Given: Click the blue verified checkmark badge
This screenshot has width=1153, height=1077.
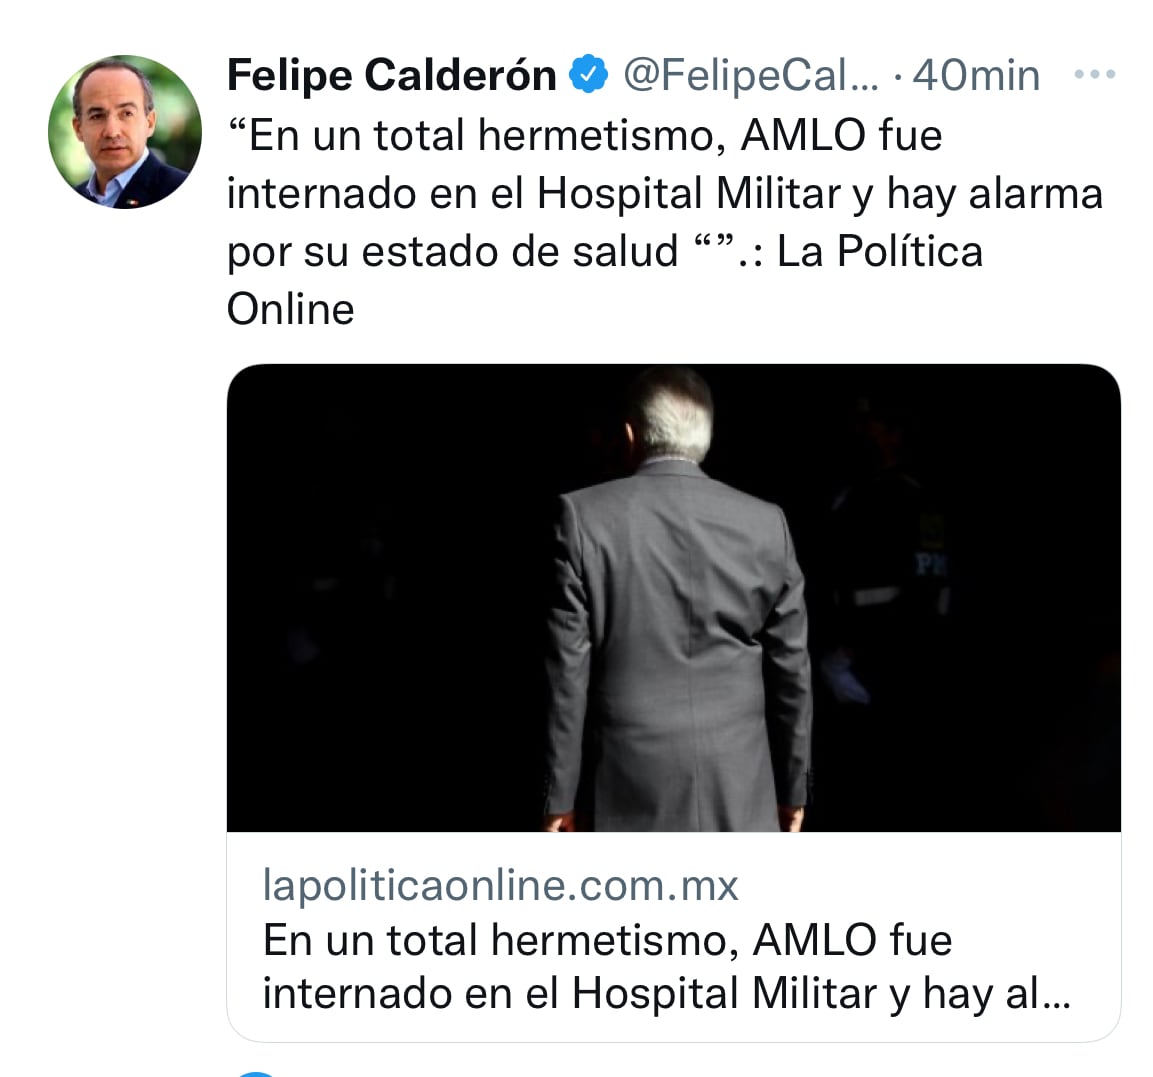Looking at the screenshot, I should pos(588,74).
